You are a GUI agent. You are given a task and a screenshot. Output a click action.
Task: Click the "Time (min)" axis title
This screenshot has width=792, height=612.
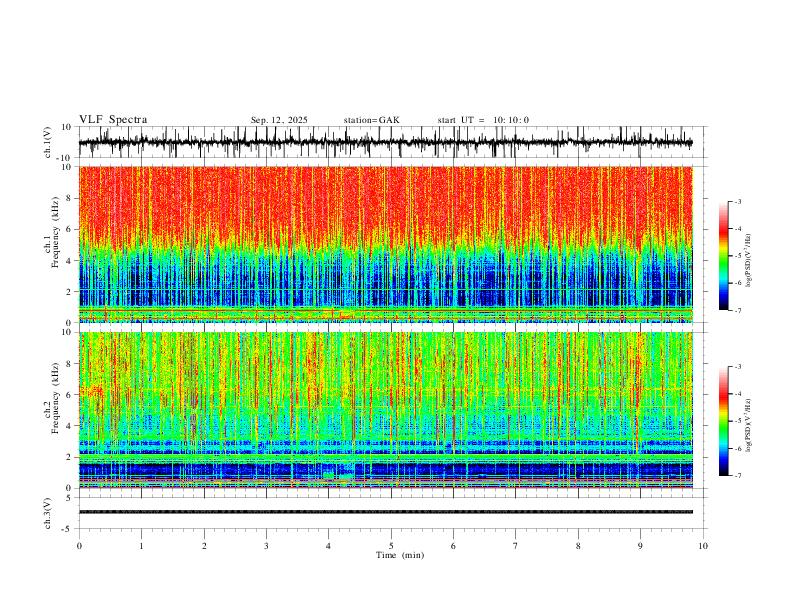coord(400,555)
